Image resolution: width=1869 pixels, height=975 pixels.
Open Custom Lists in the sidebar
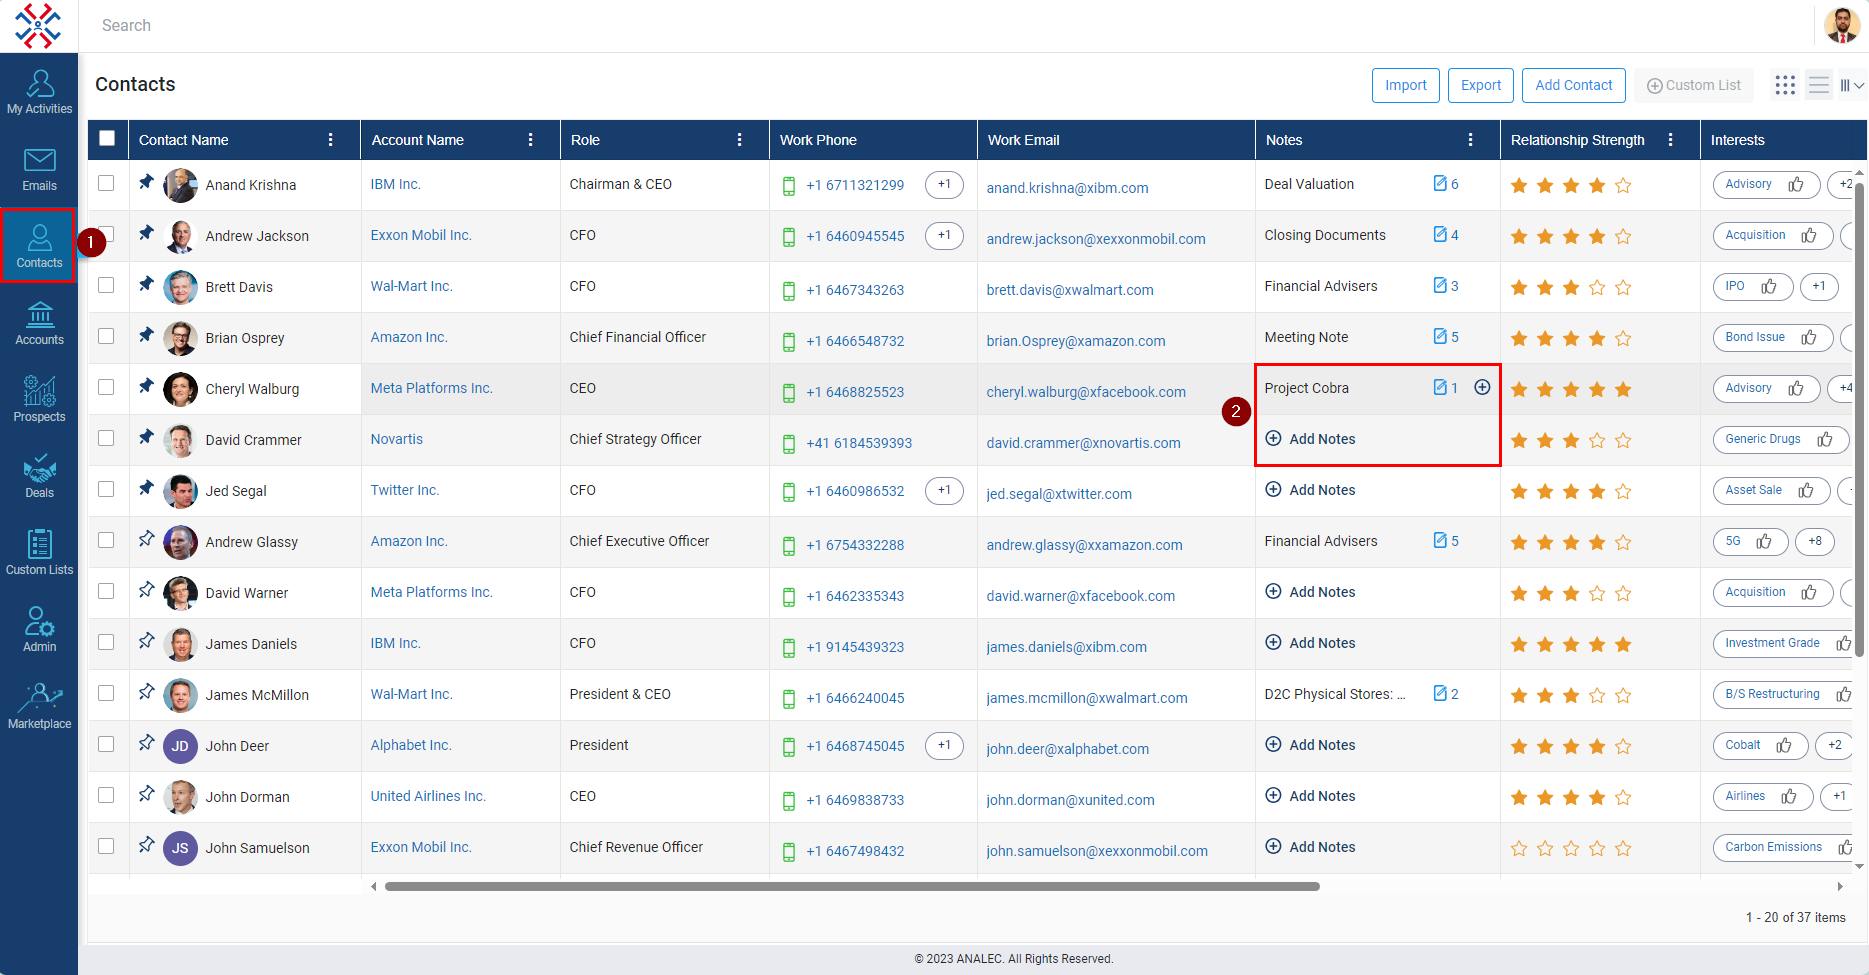(39, 553)
